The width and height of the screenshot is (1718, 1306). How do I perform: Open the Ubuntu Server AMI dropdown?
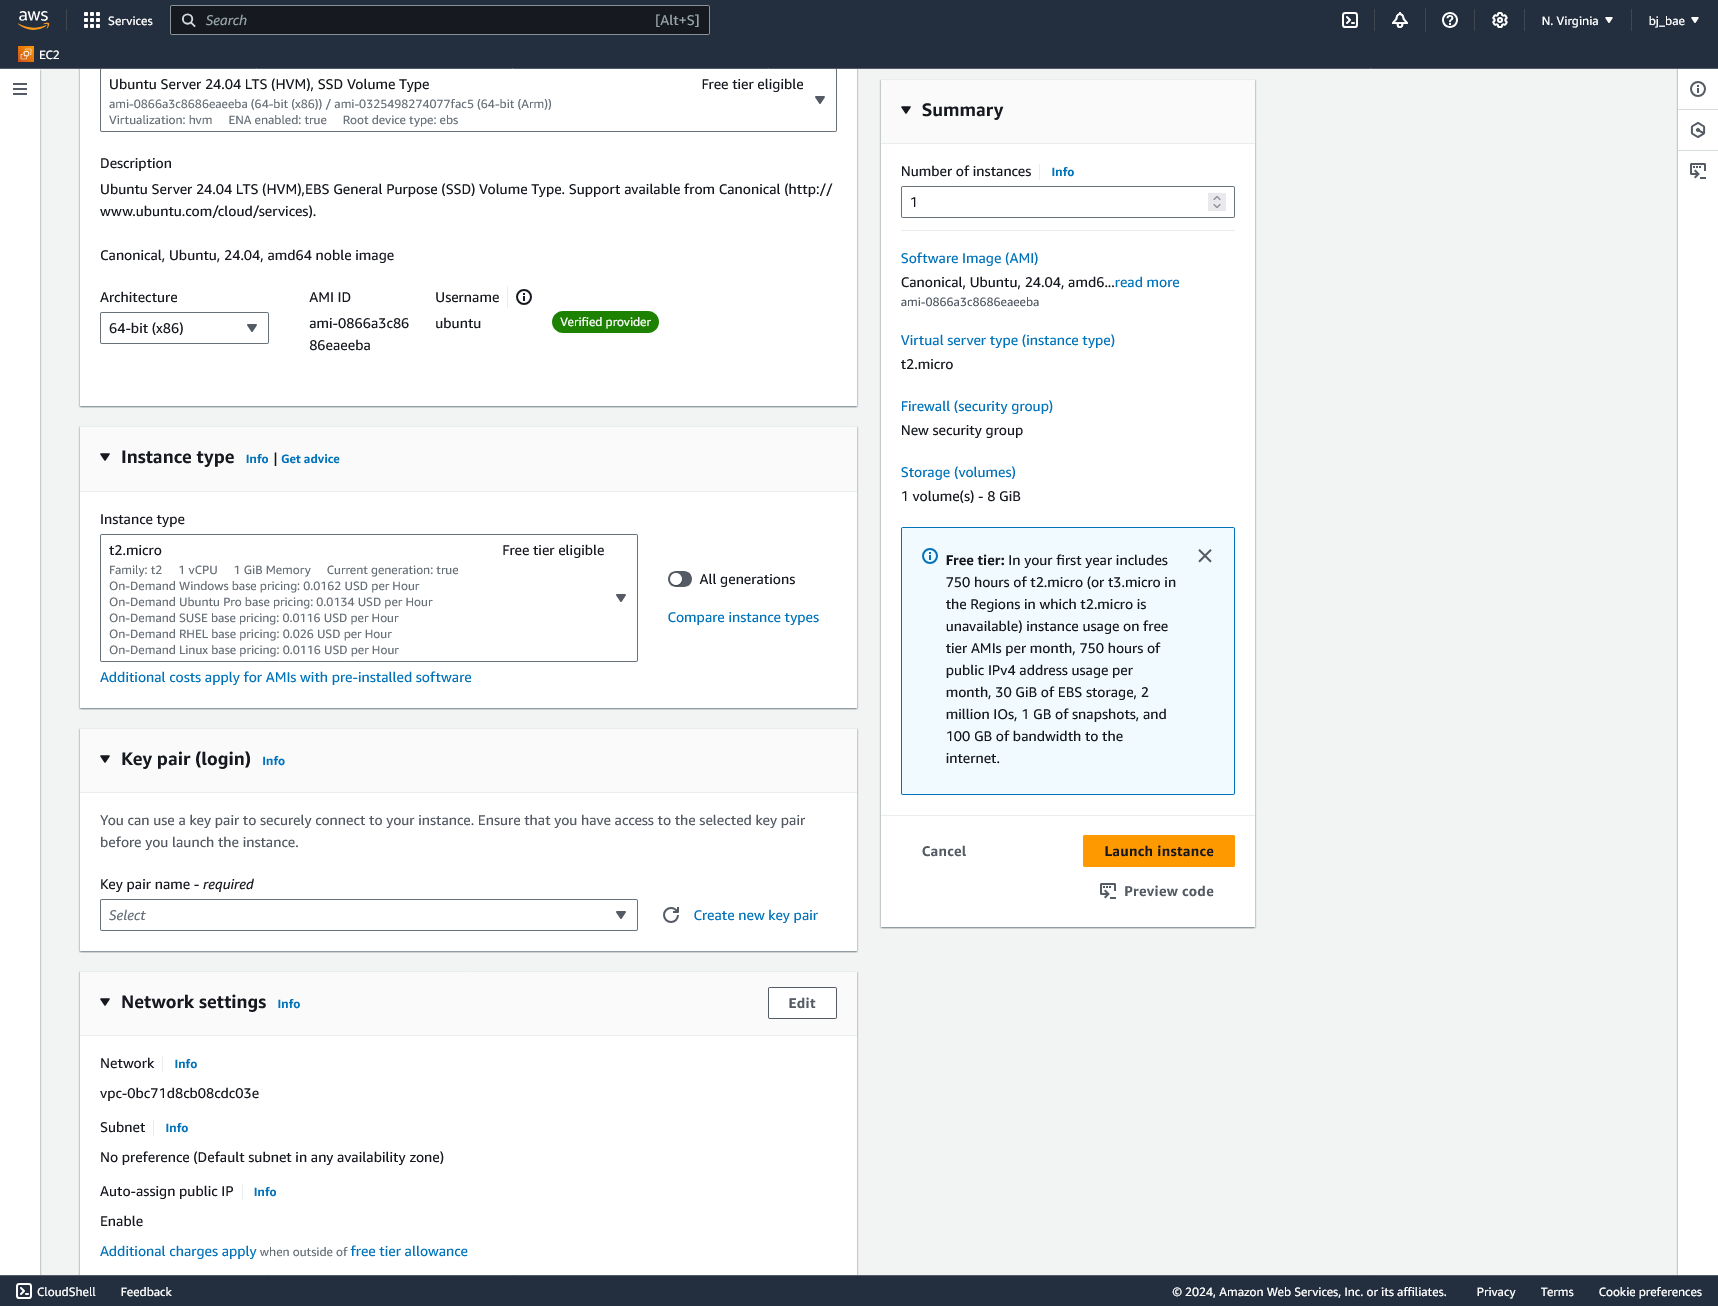[x=468, y=100]
